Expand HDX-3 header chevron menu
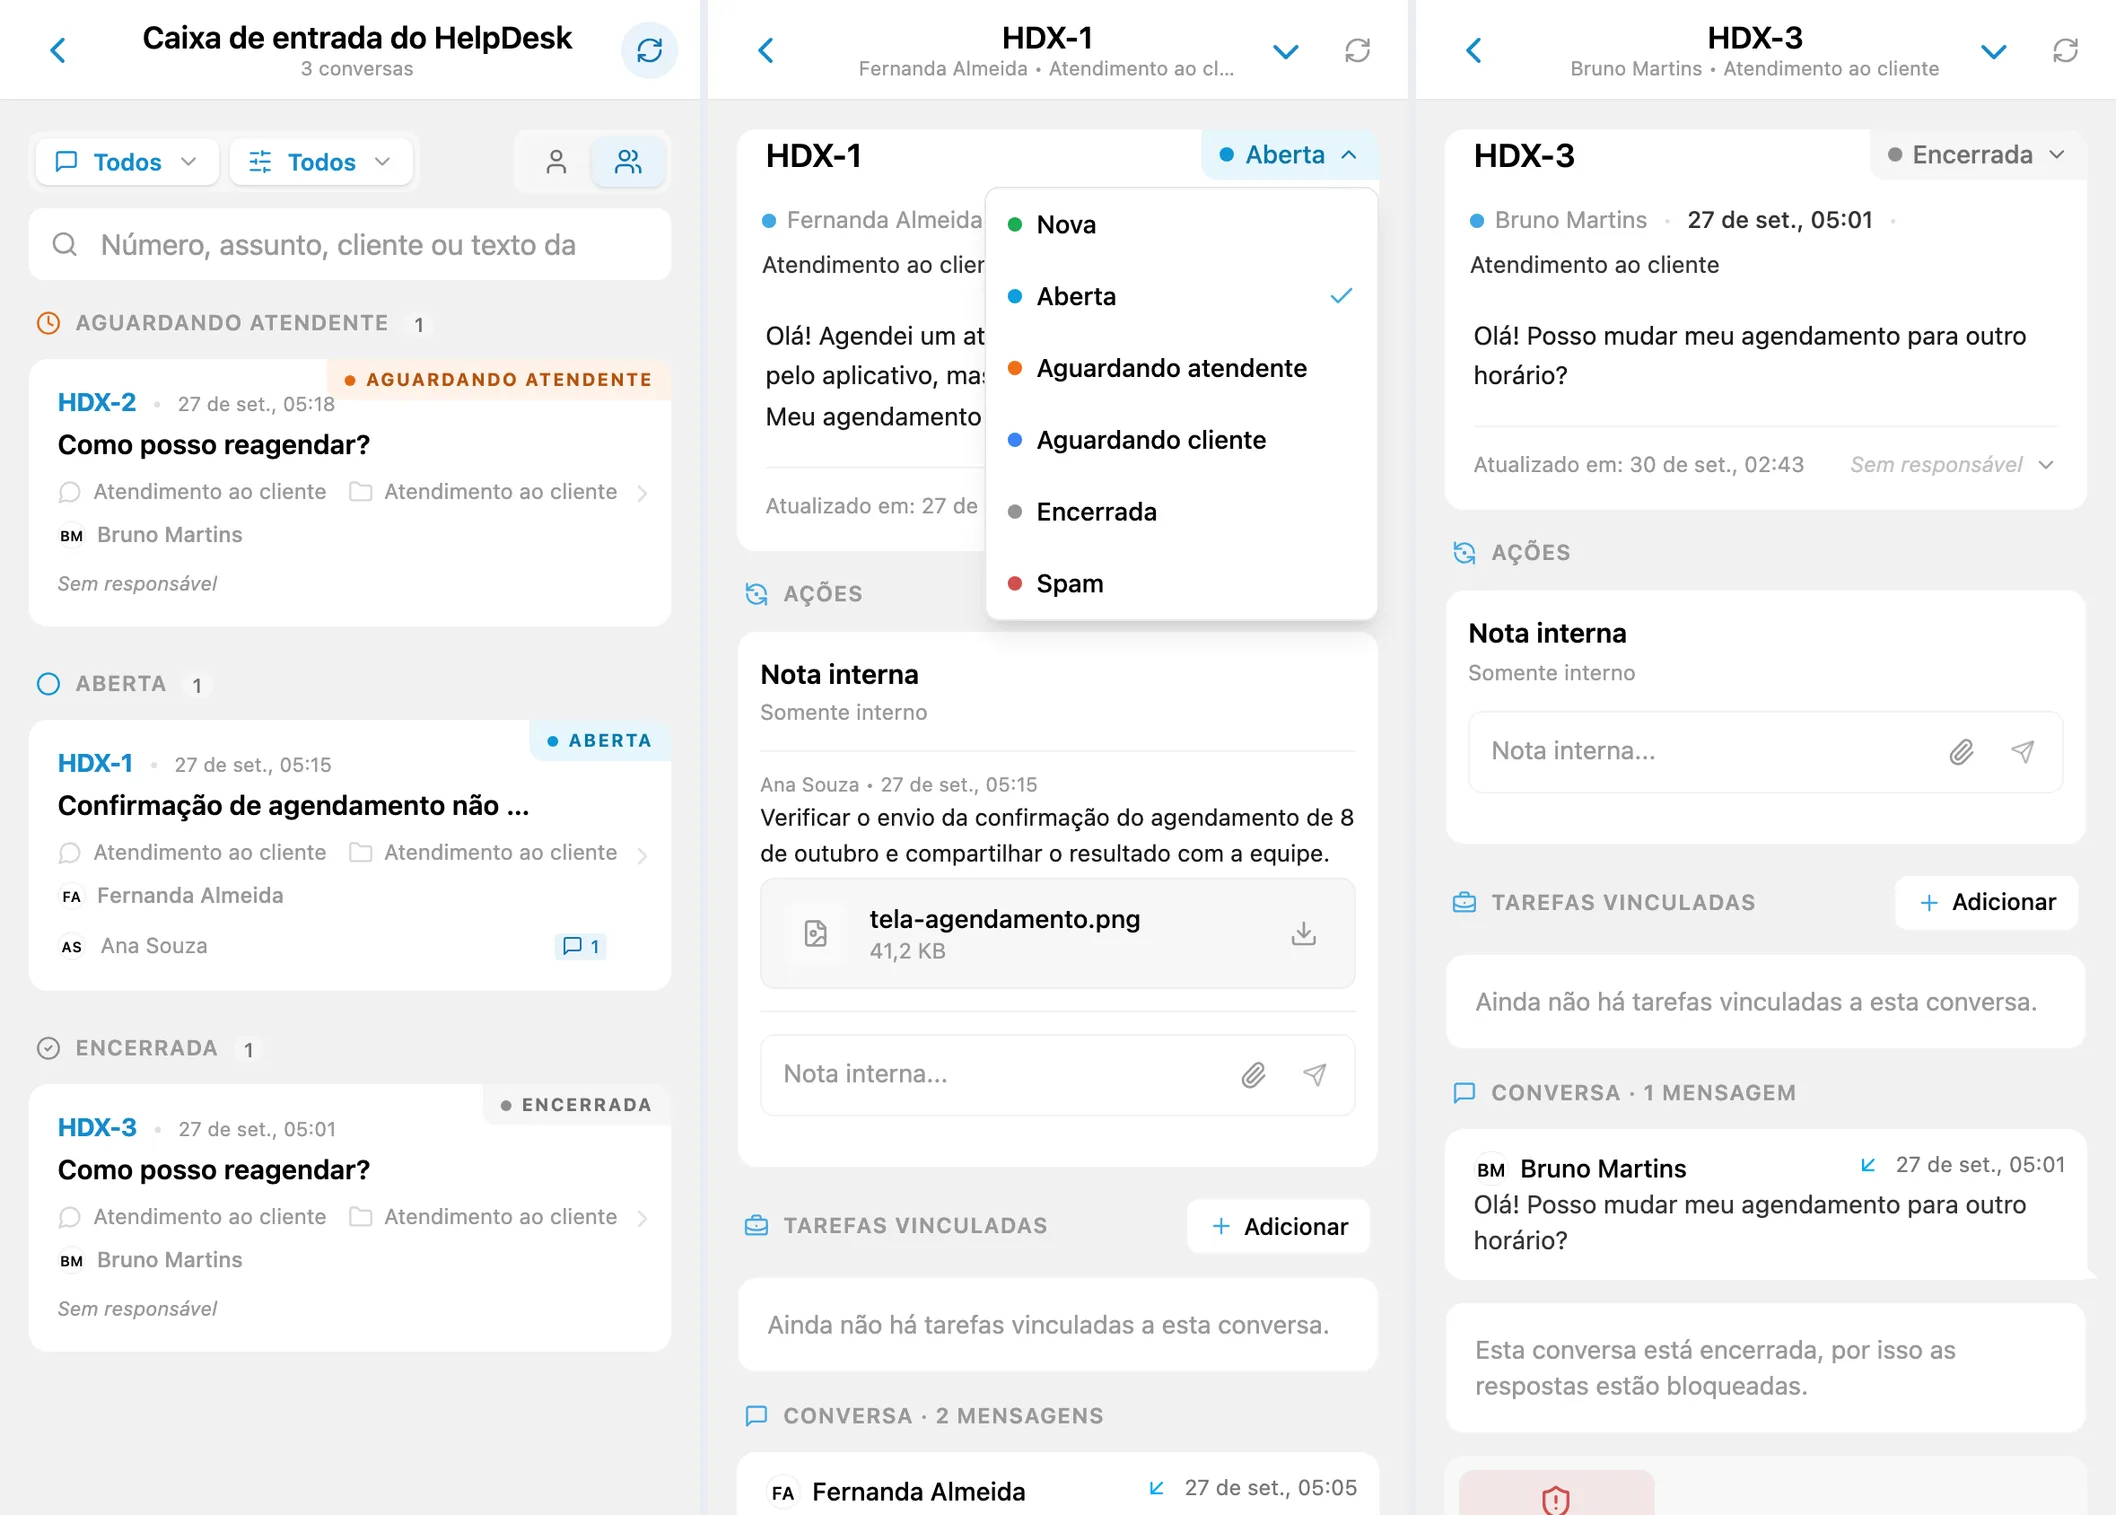Screen dimensions: 2116x1515 (1993, 50)
